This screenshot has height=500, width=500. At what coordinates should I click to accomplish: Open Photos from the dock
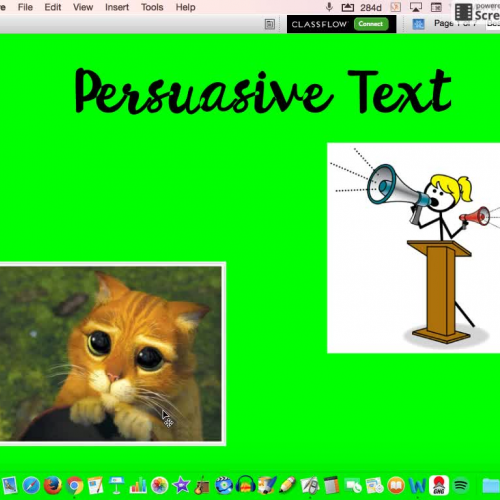pyautogui.click(x=159, y=486)
